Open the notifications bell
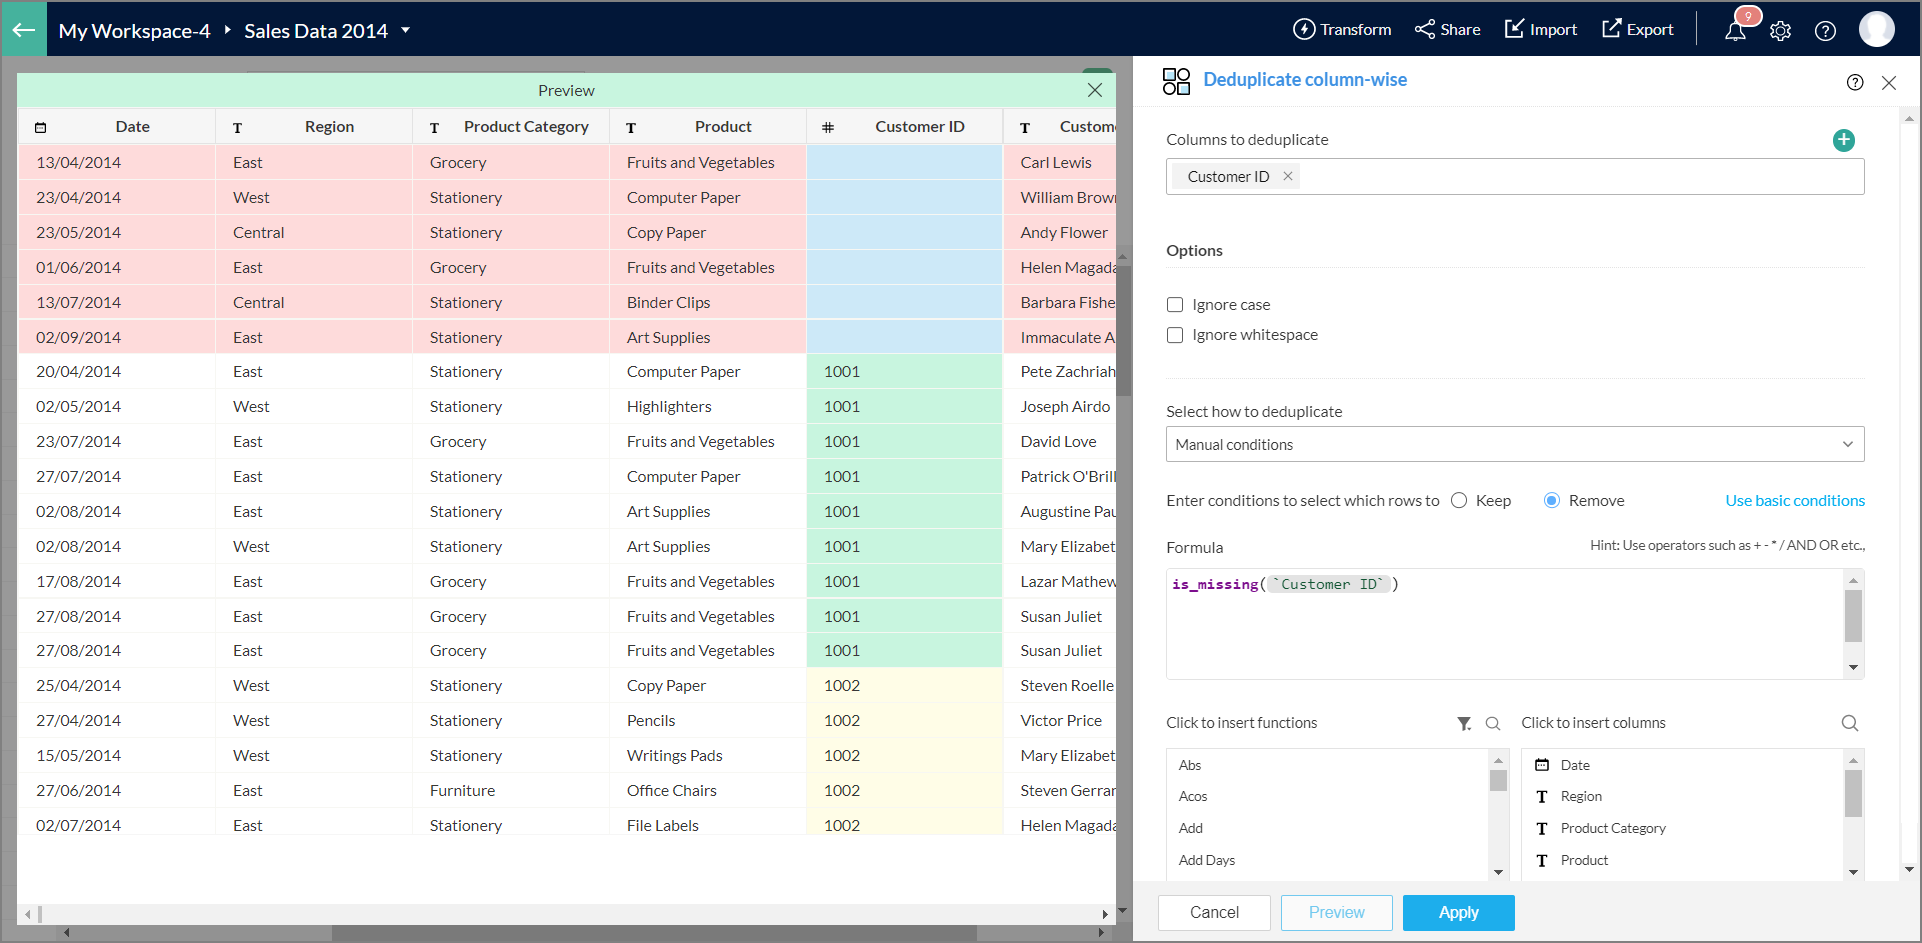 [1735, 31]
